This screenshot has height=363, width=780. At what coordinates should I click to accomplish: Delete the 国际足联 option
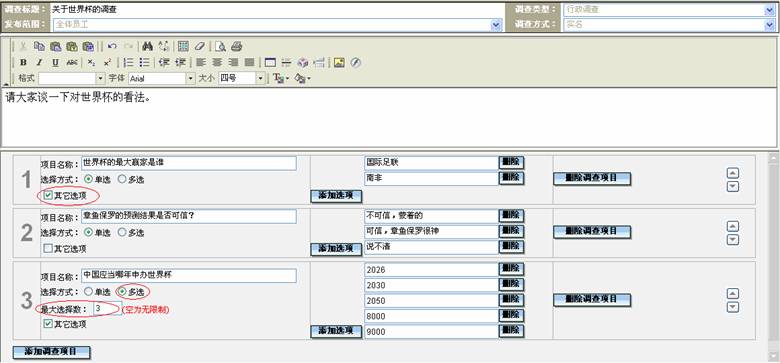point(511,163)
